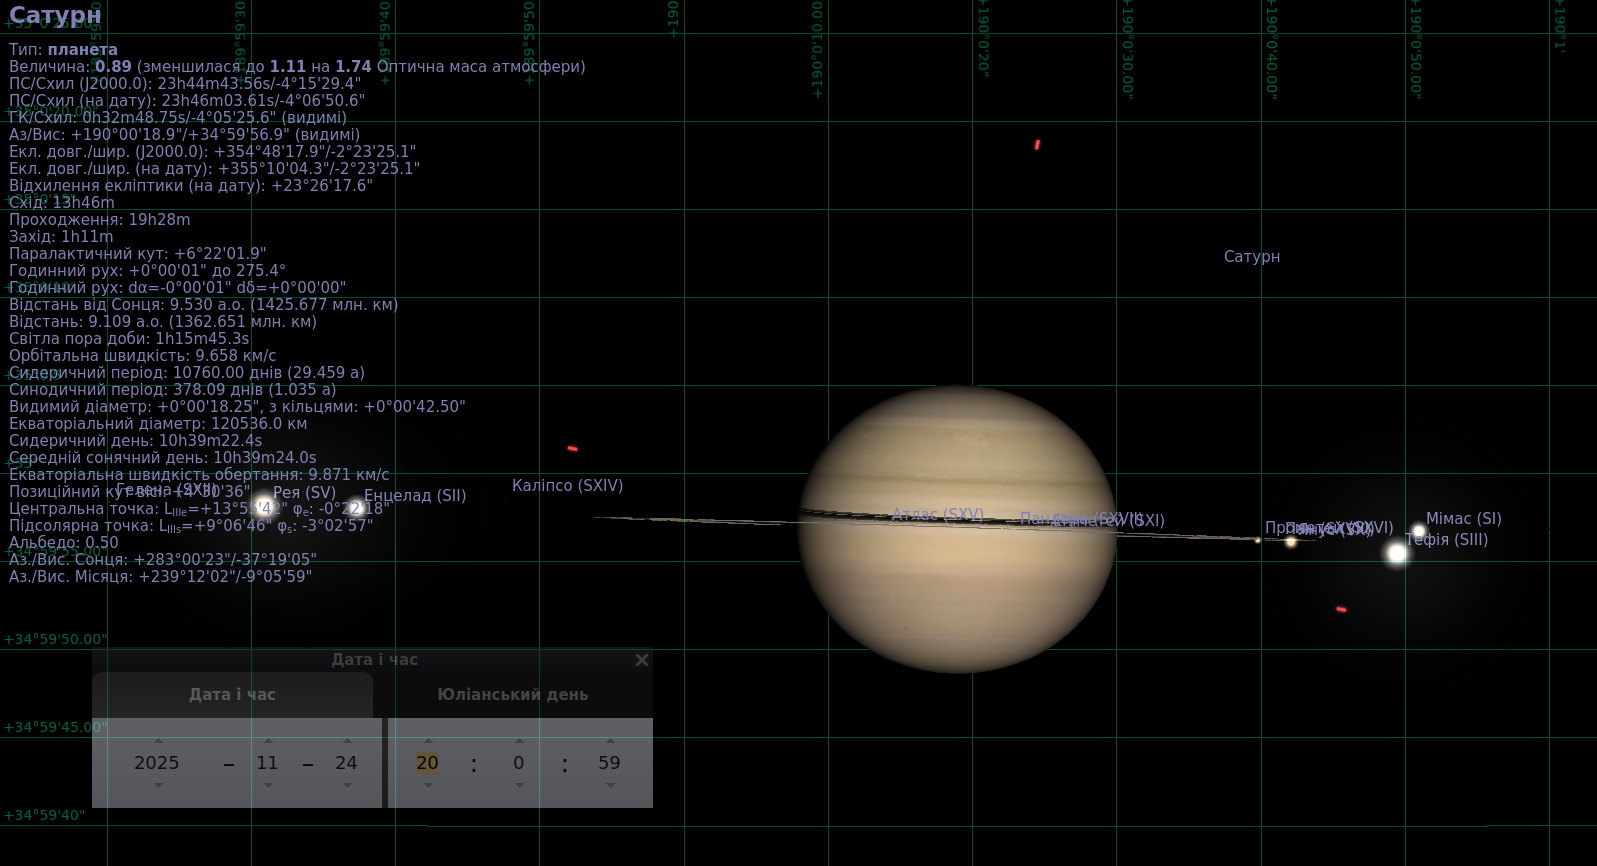Select the moon dot beside the Мімас (SI) label
The image size is (1597, 866).
[x=1418, y=532]
